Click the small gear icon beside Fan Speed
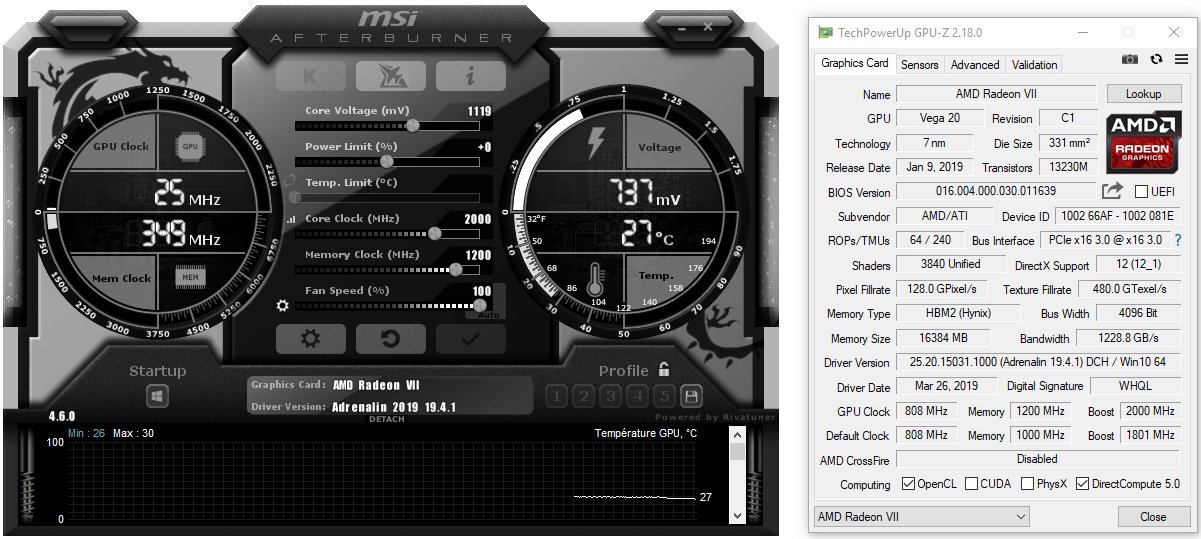This screenshot has width=1201, height=539. 284,304
